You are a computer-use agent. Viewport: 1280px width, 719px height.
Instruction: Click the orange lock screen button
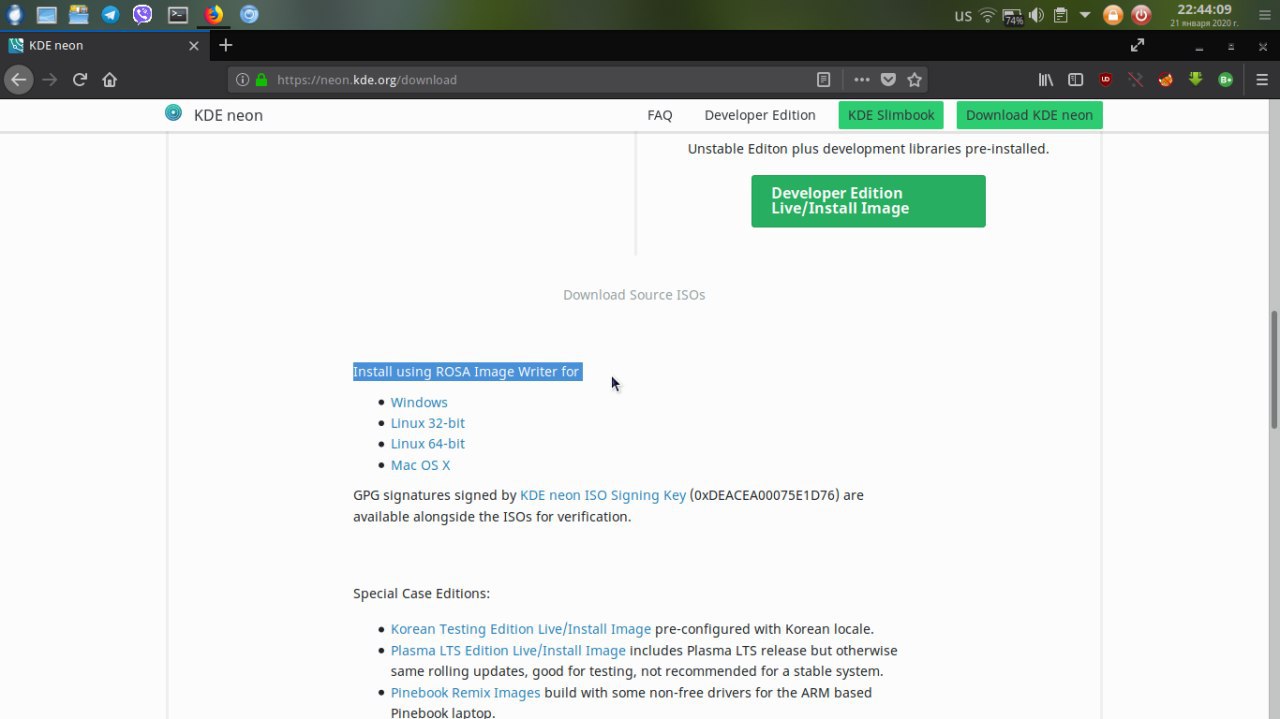(1113, 15)
